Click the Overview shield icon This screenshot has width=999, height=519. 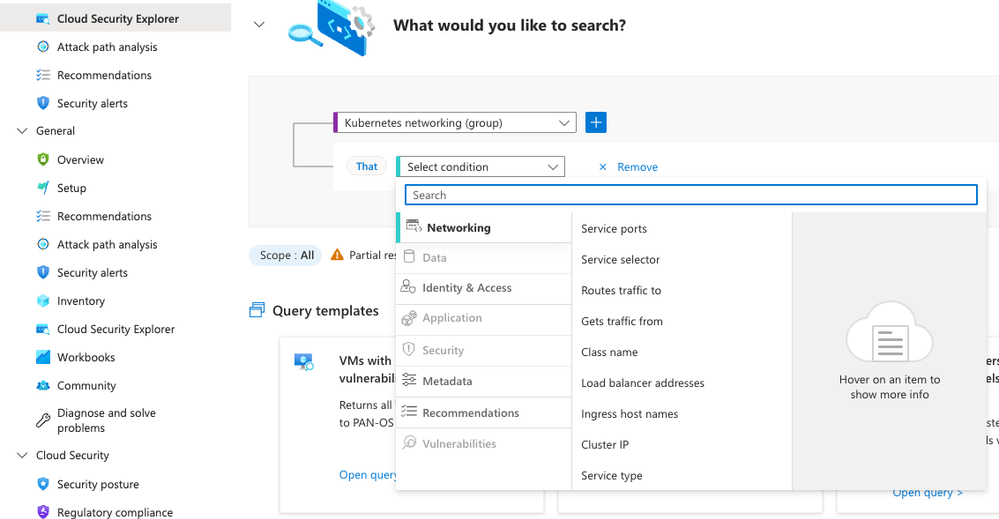click(x=43, y=159)
